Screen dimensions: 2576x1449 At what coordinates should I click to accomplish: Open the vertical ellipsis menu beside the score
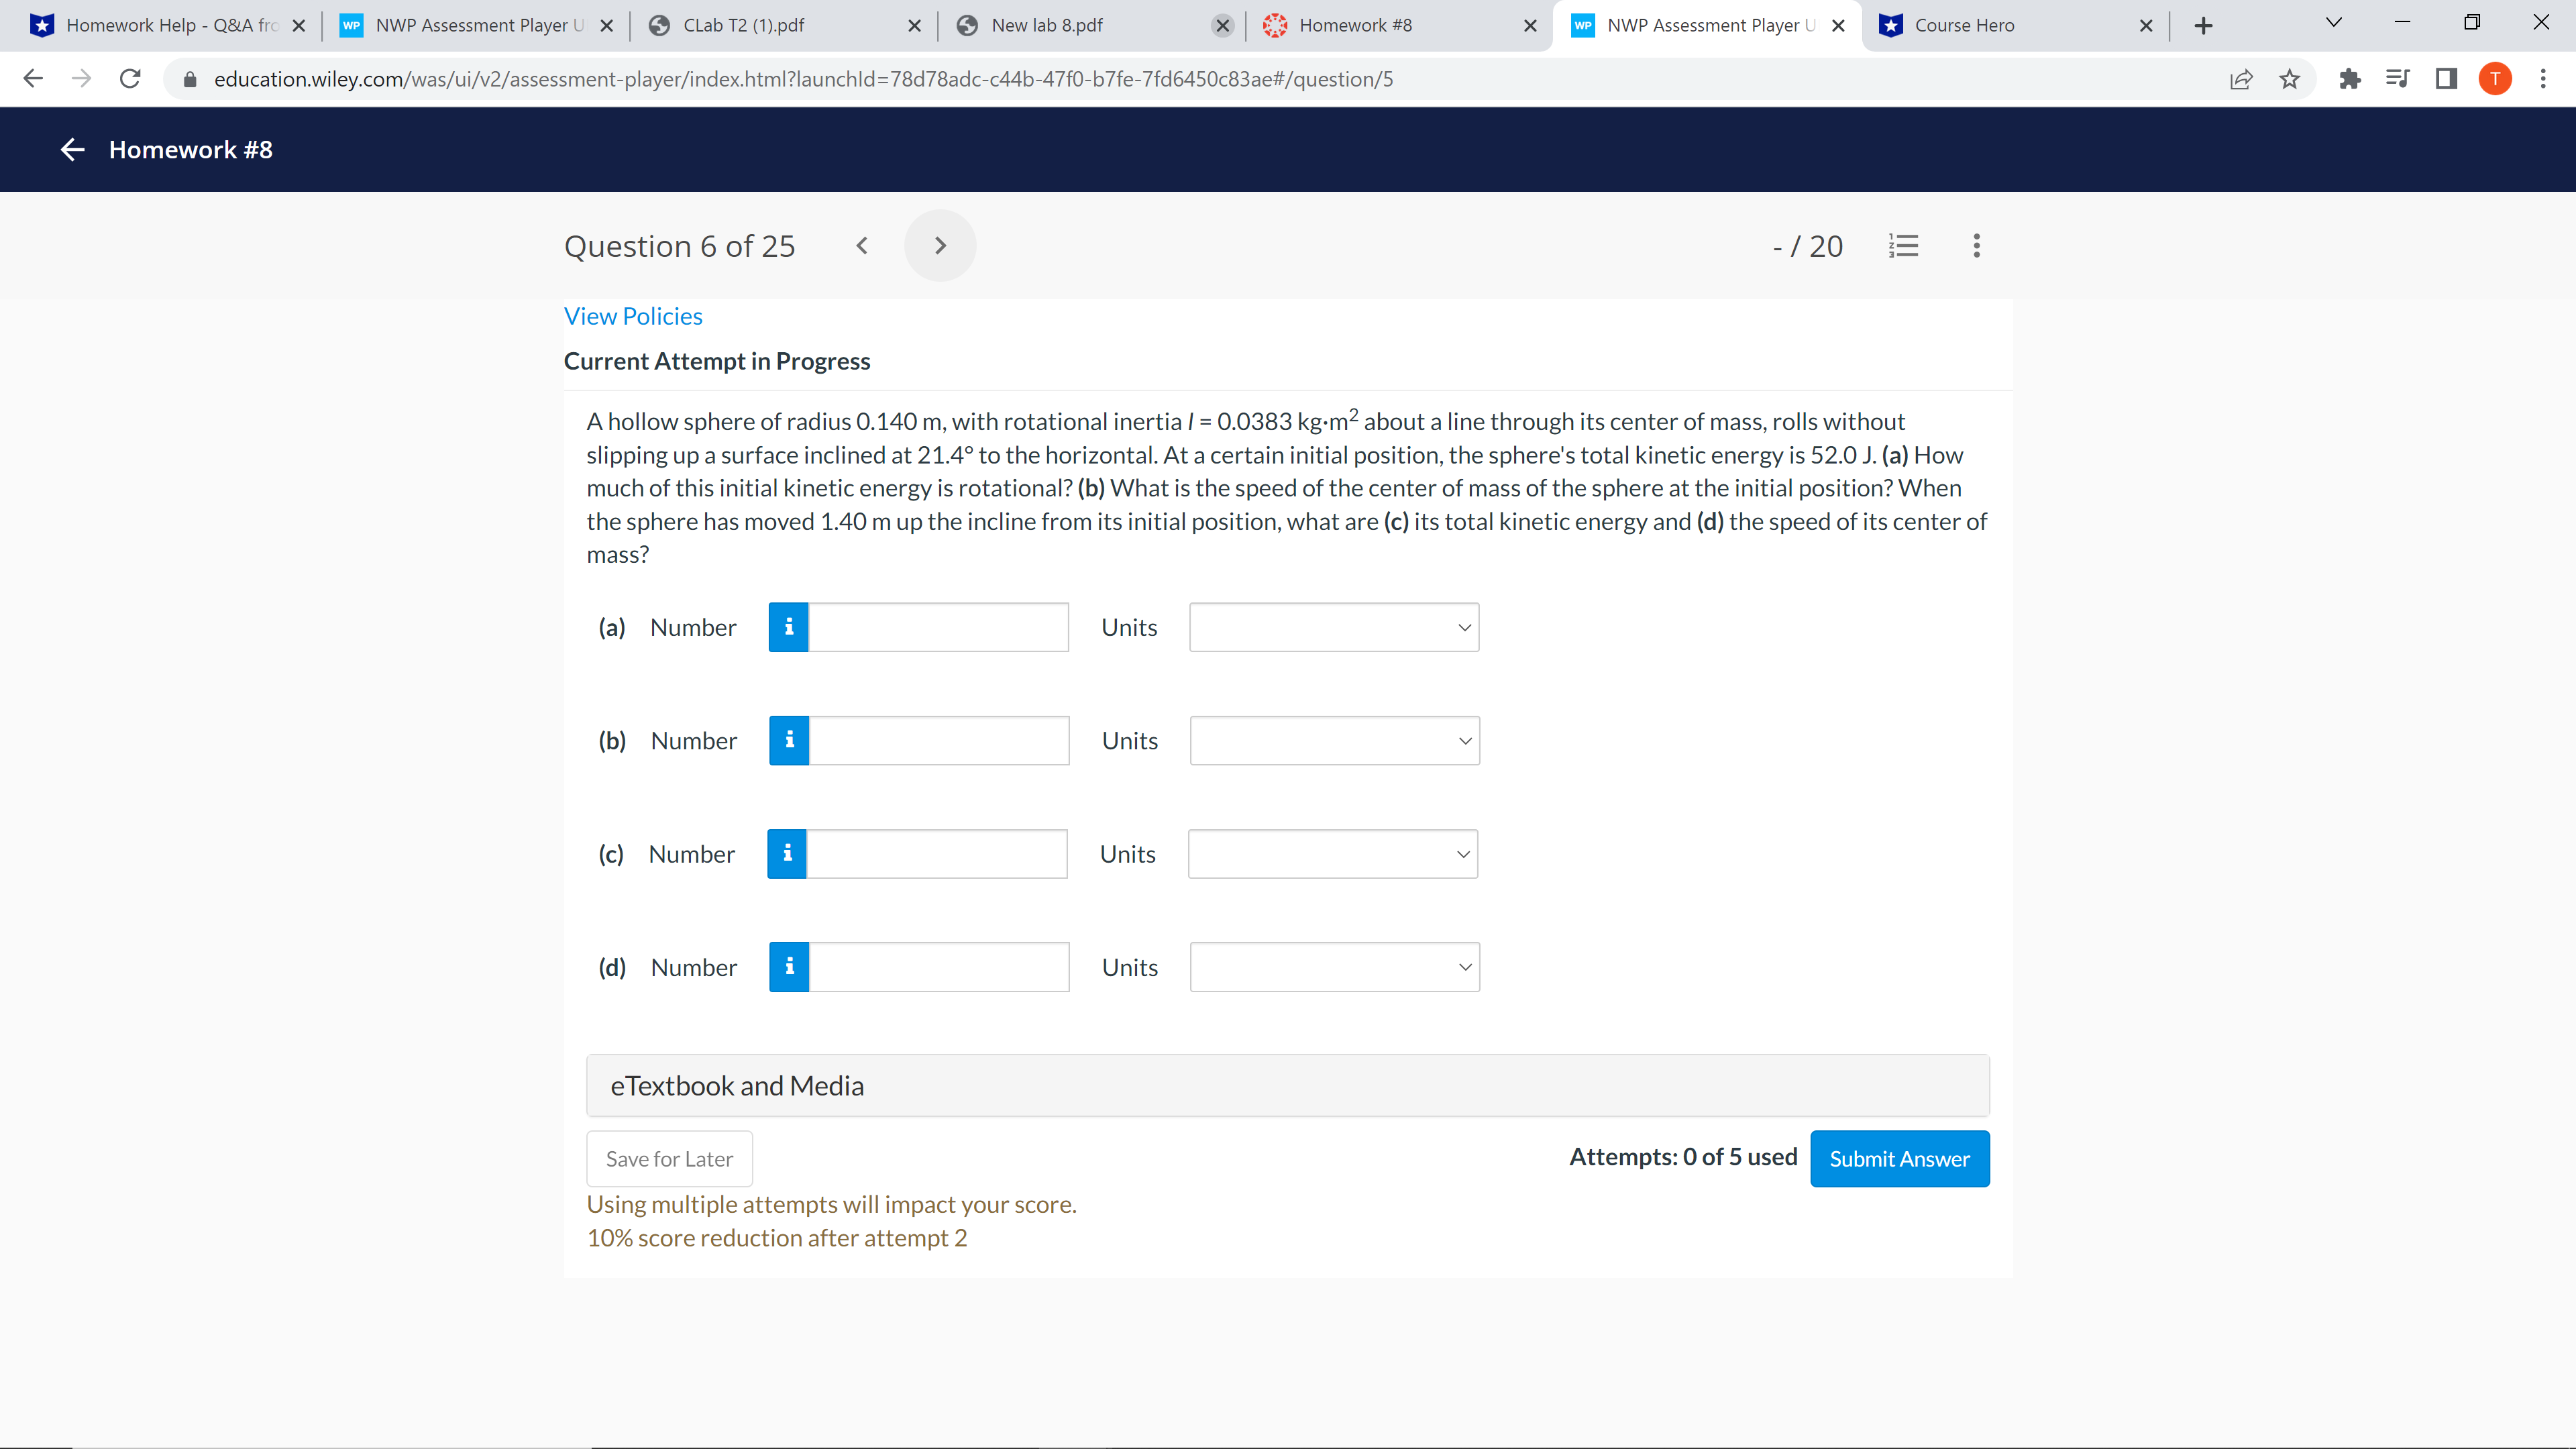(x=1976, y=245)
